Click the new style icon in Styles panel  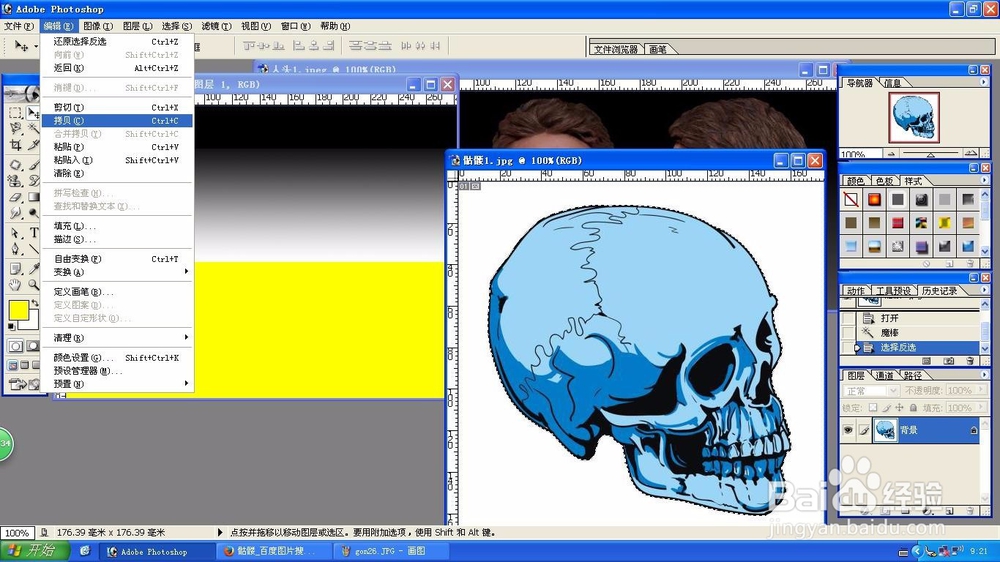(950, 263)
